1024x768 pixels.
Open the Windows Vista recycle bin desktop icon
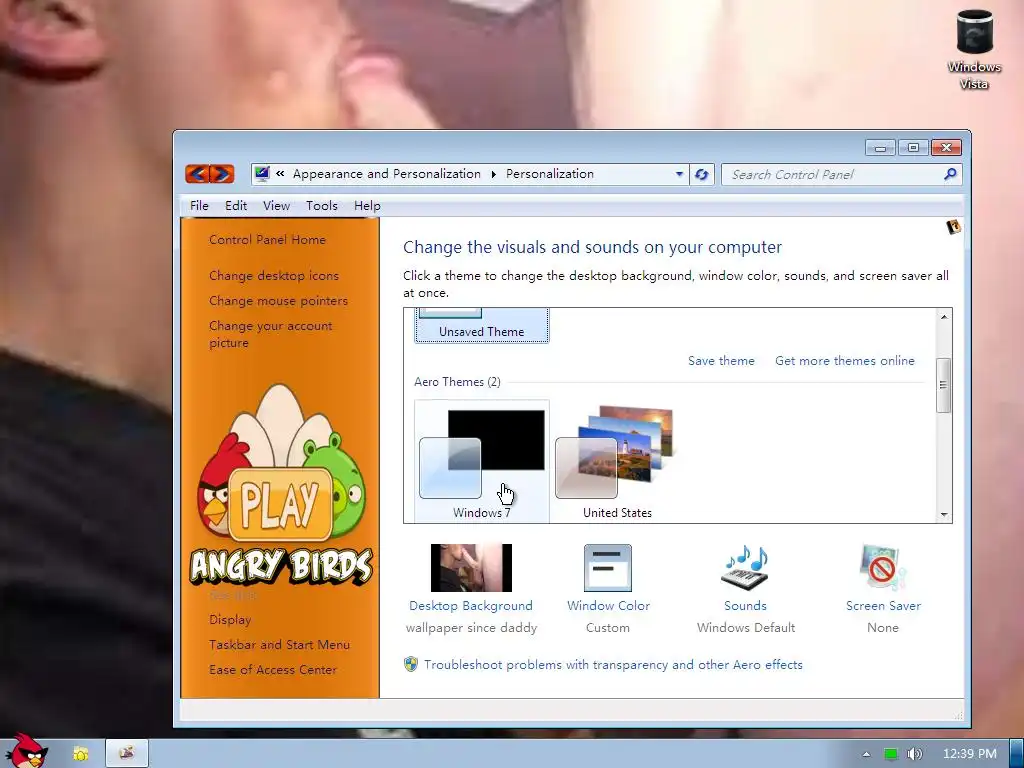pyautogui.click(x=974, y=50)
